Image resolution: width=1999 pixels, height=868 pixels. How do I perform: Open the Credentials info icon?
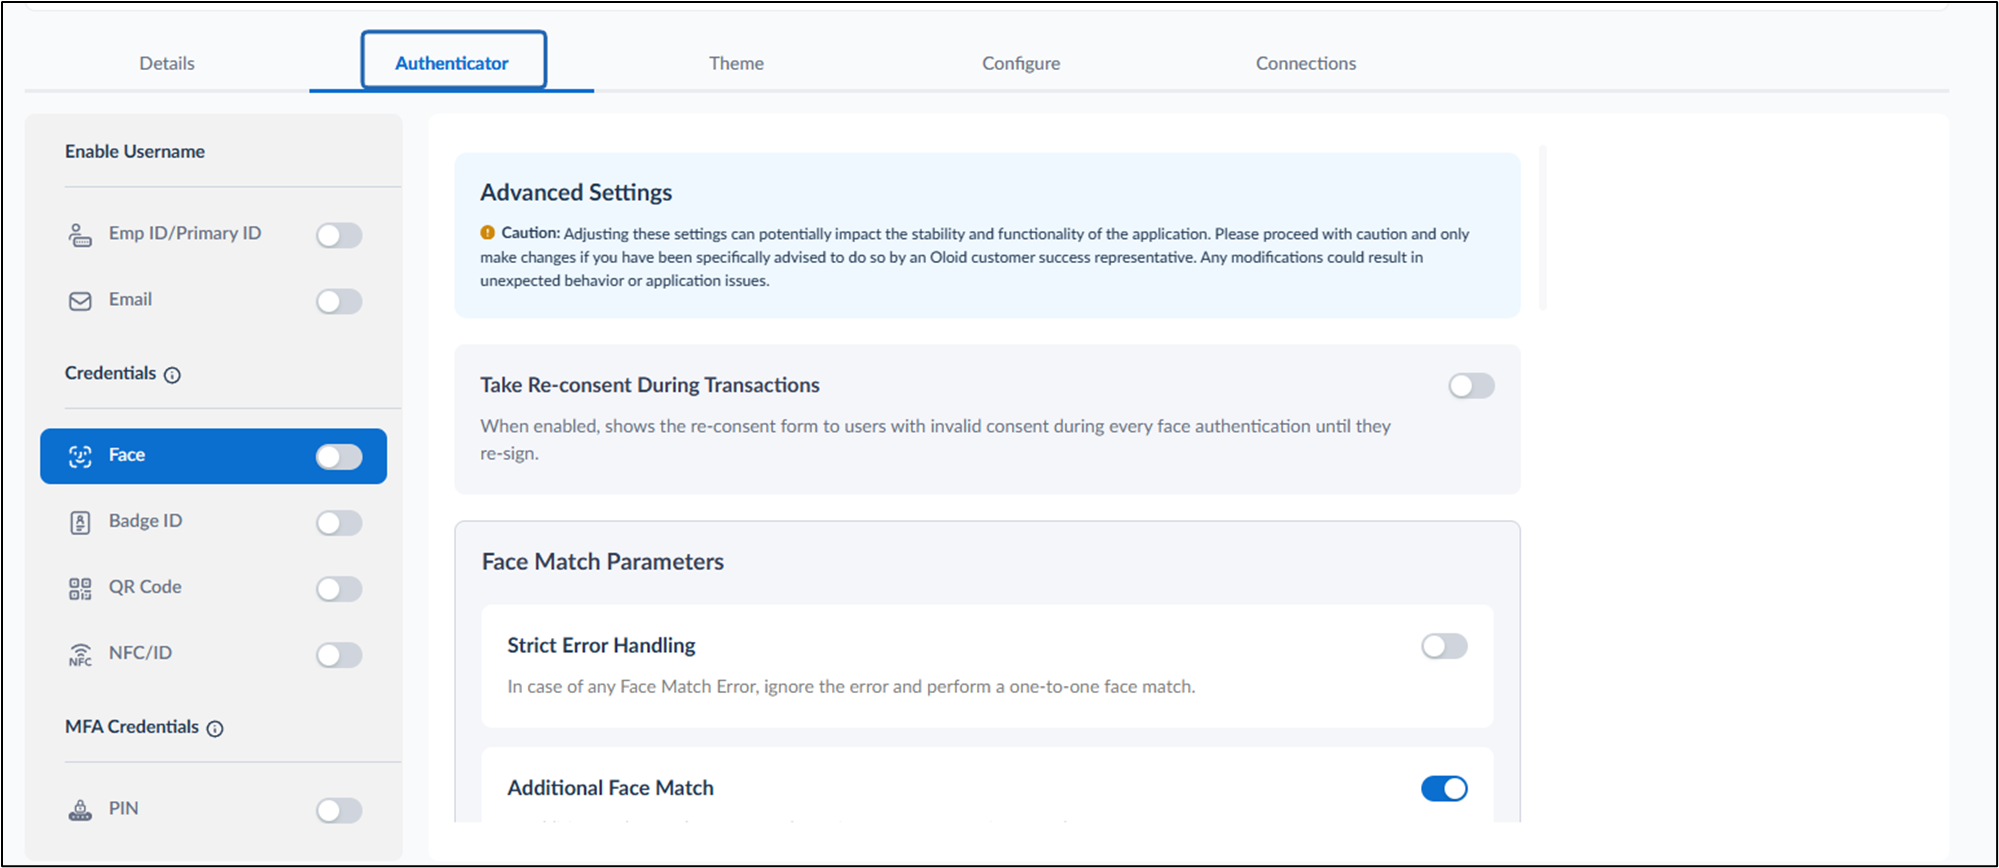[x=172, y=375]
